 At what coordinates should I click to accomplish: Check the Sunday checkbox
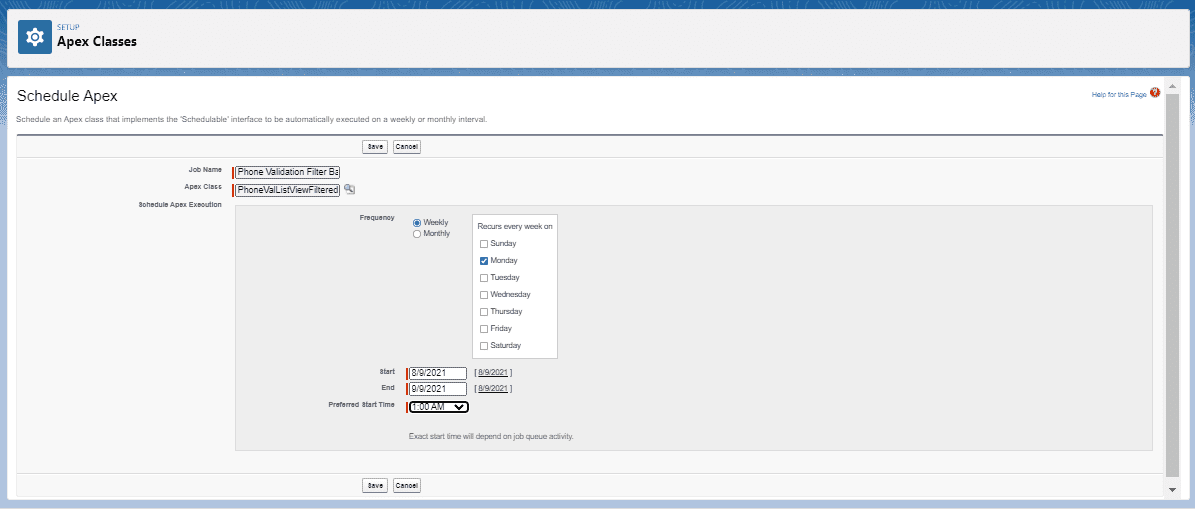click(x=484, y=244)
